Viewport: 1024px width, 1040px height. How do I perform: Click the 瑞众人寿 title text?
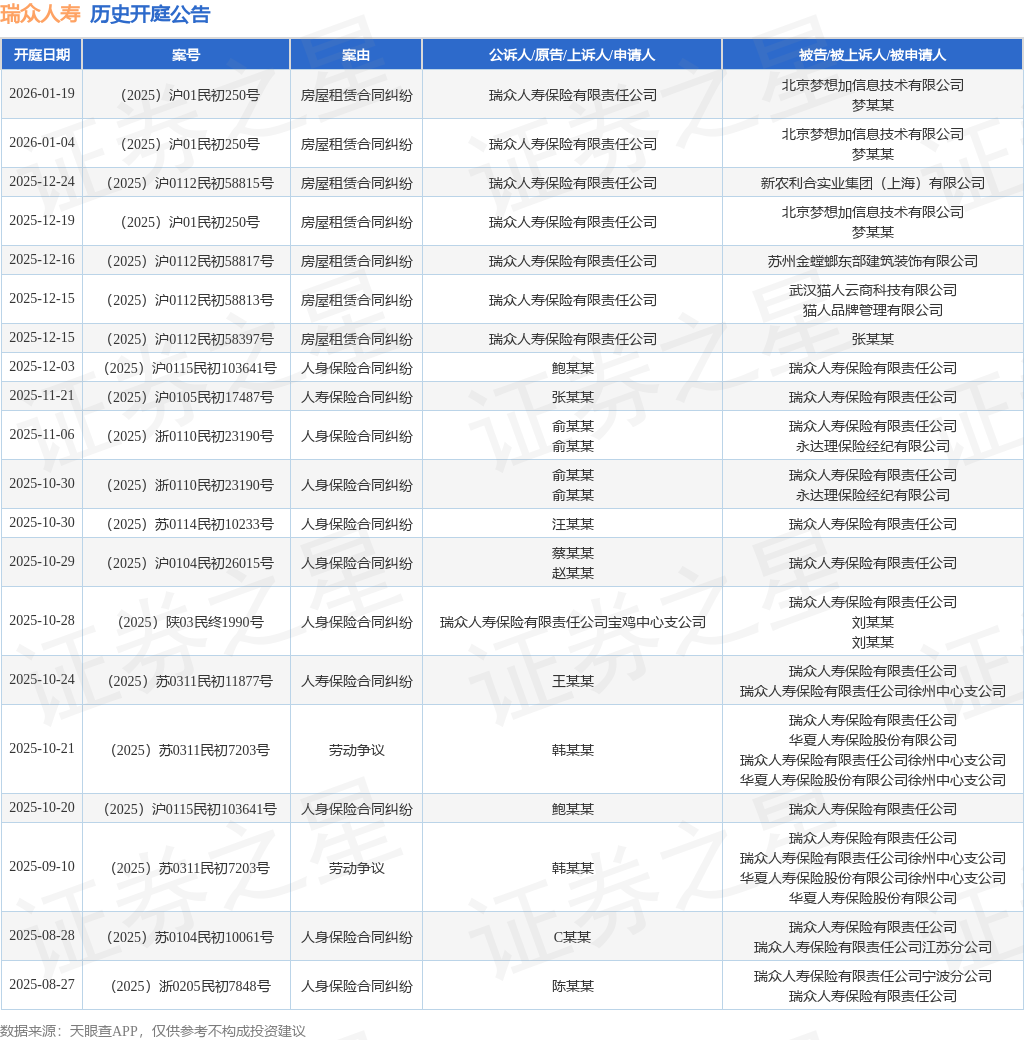coord(40,14)
